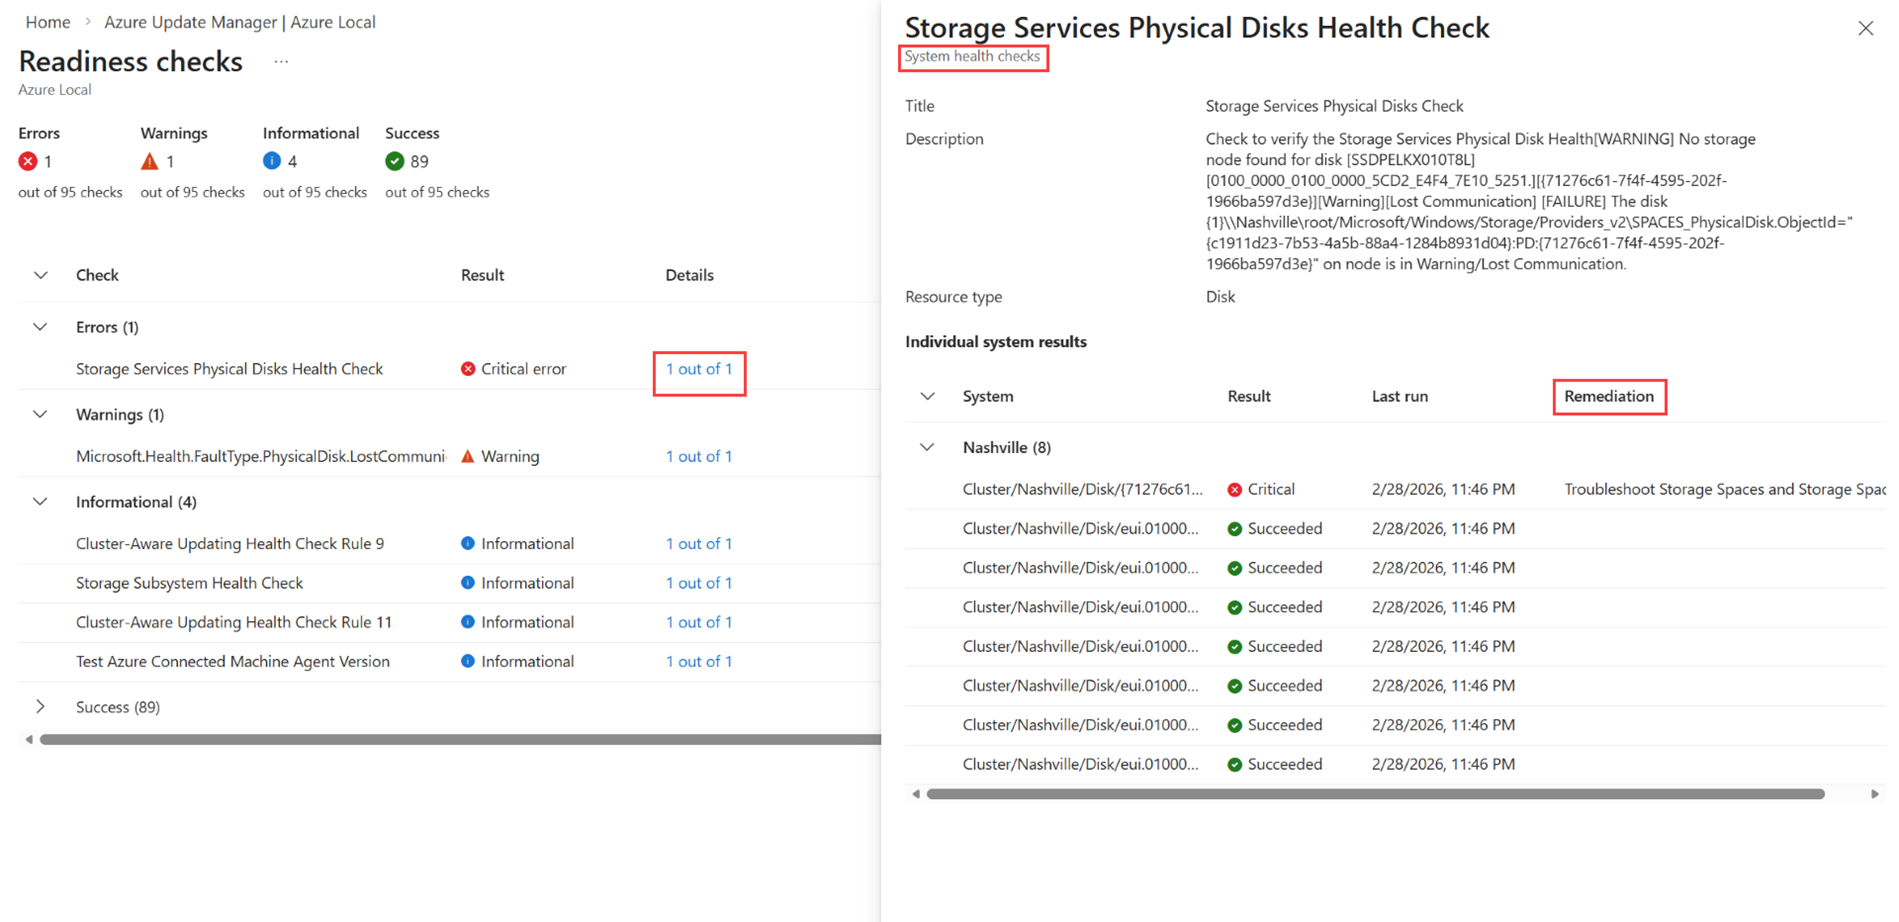Collapse the Informational (4) group
The image size is (1899, 922).
[40, 502]
